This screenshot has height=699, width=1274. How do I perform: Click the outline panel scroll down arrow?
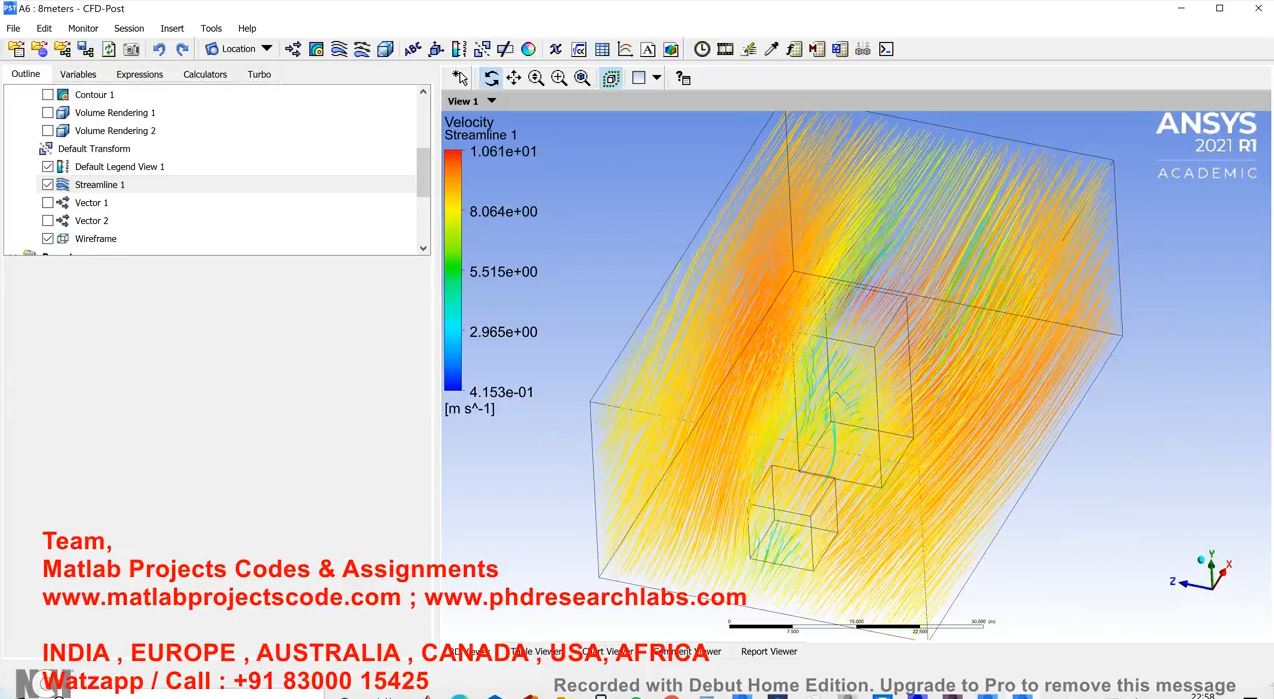(x=423, y=248)
